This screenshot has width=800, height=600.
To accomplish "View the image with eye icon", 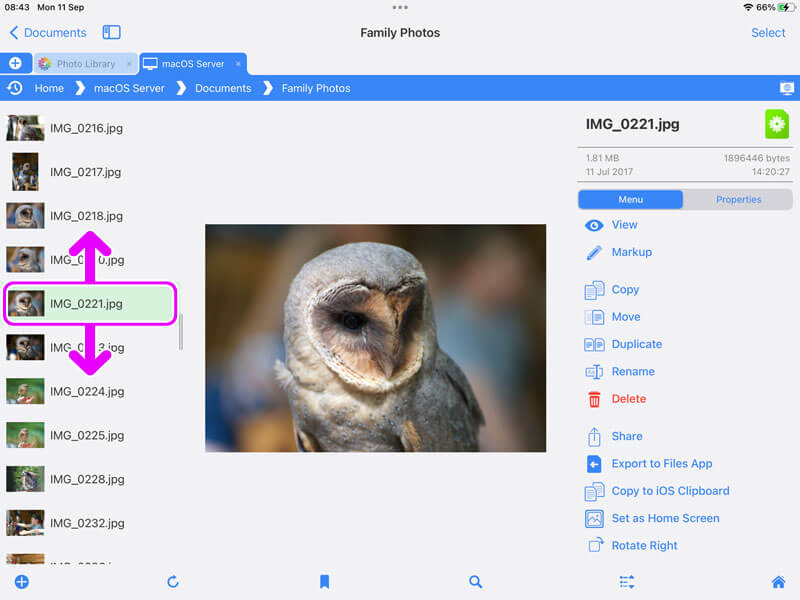I will pos(594,225).
